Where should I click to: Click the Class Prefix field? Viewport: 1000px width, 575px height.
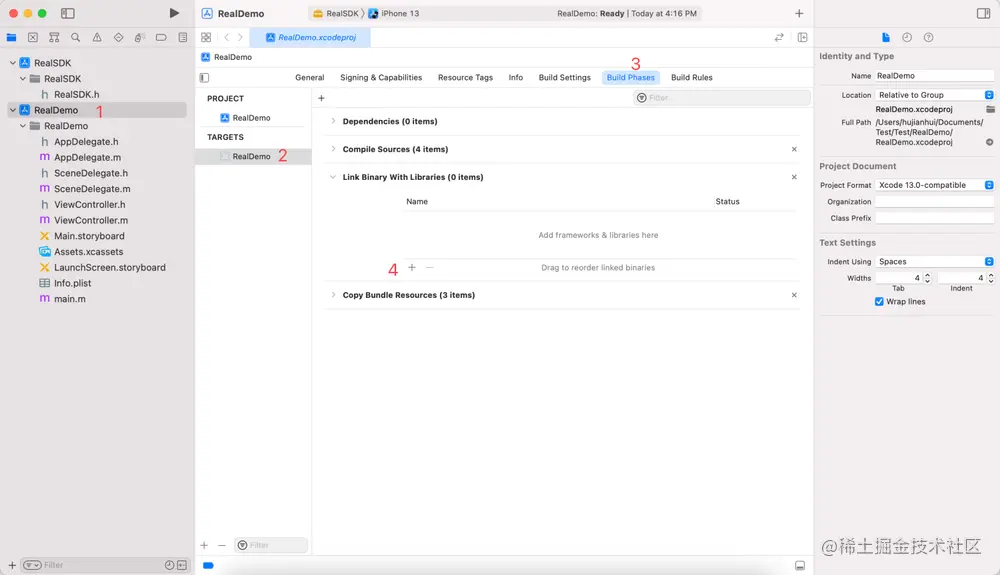click(x=934, y=218)
